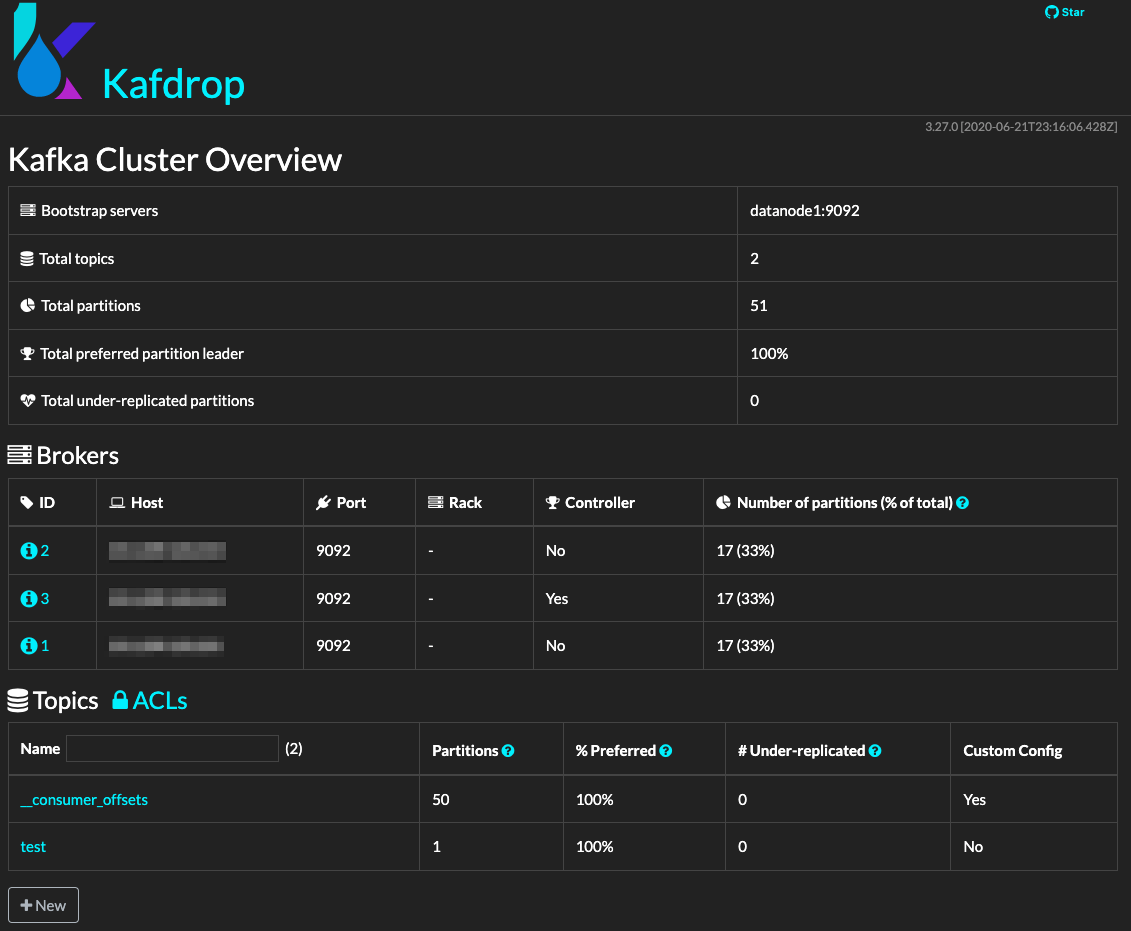1131x931 pixels.
Task: Click the GitHub Star button
Action: tap(1064, 12)
